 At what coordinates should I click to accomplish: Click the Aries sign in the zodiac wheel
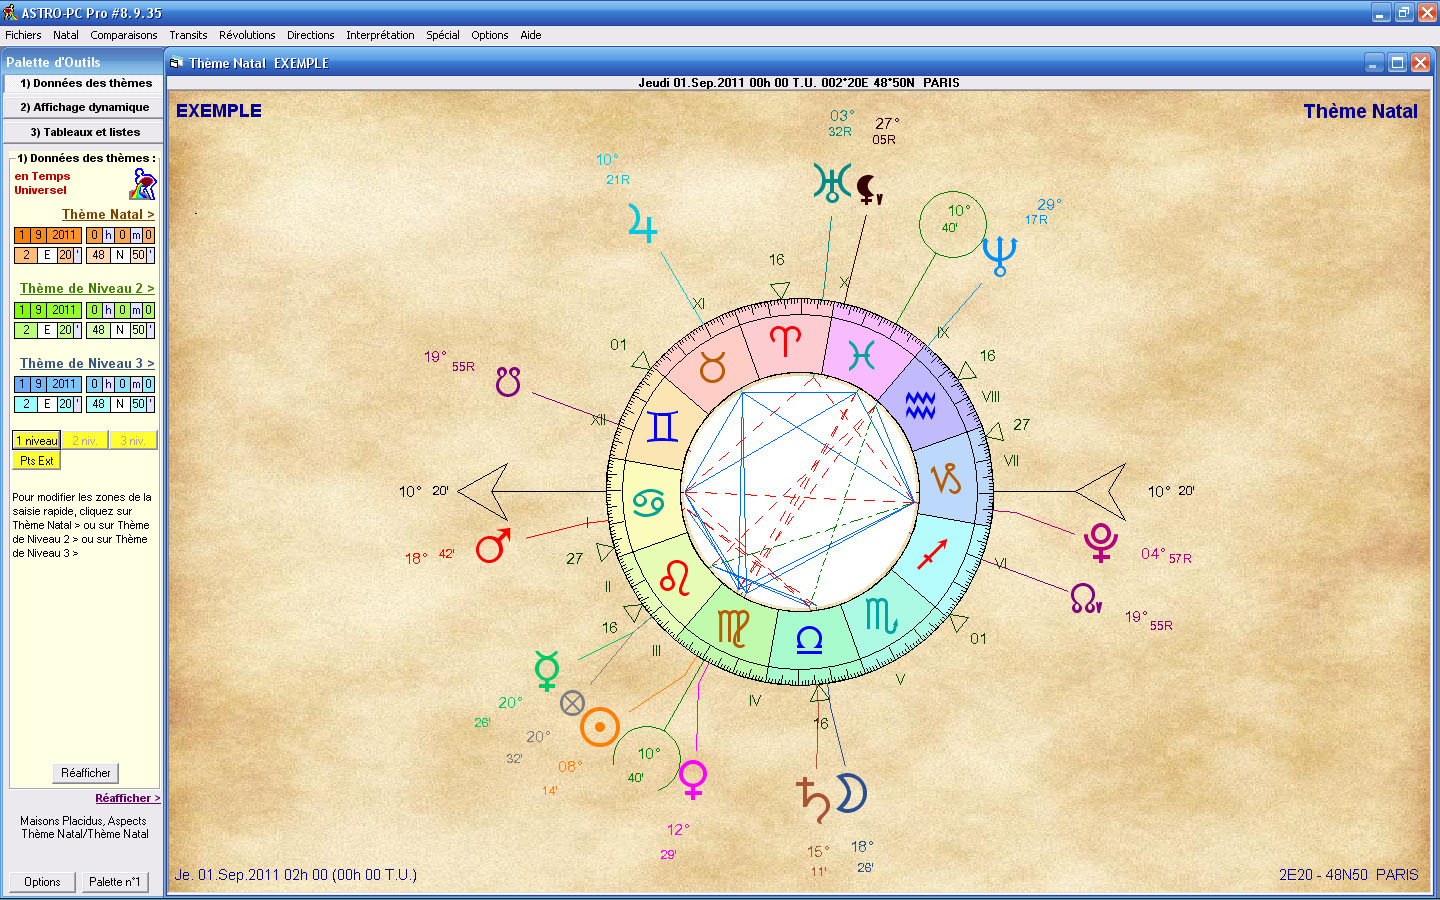point(786,341)
